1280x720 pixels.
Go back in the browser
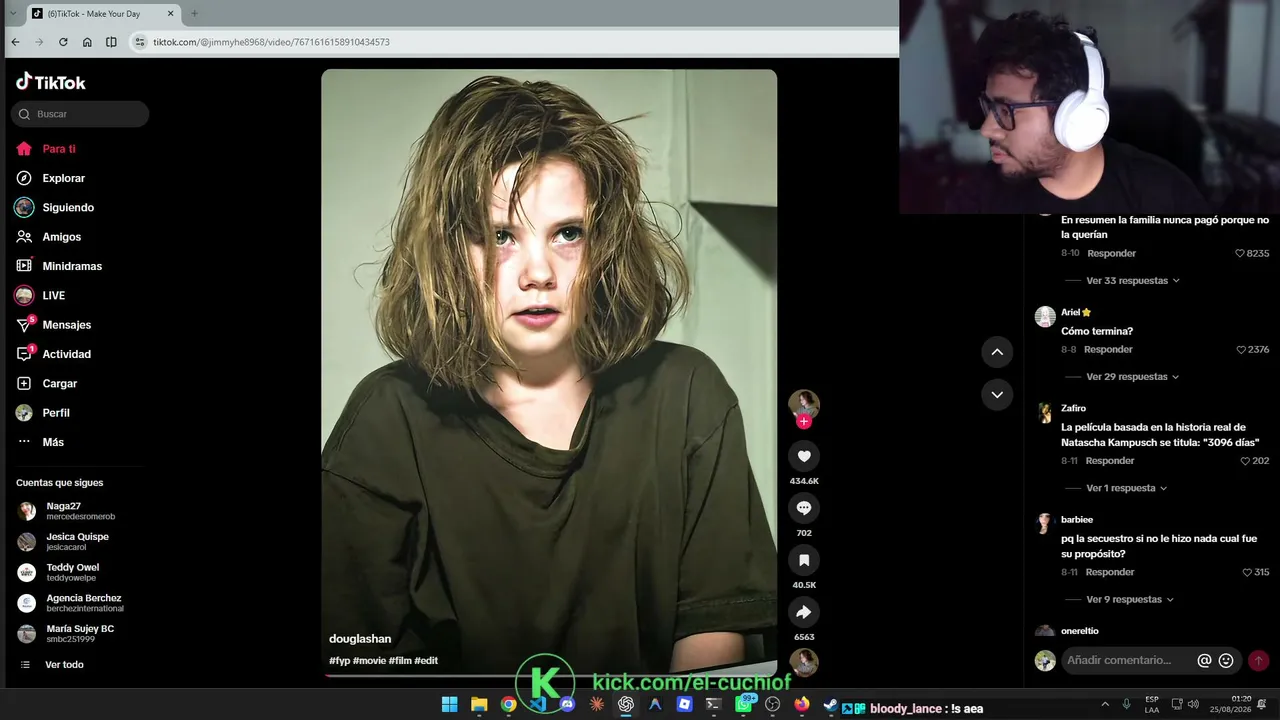pos(15,42)
